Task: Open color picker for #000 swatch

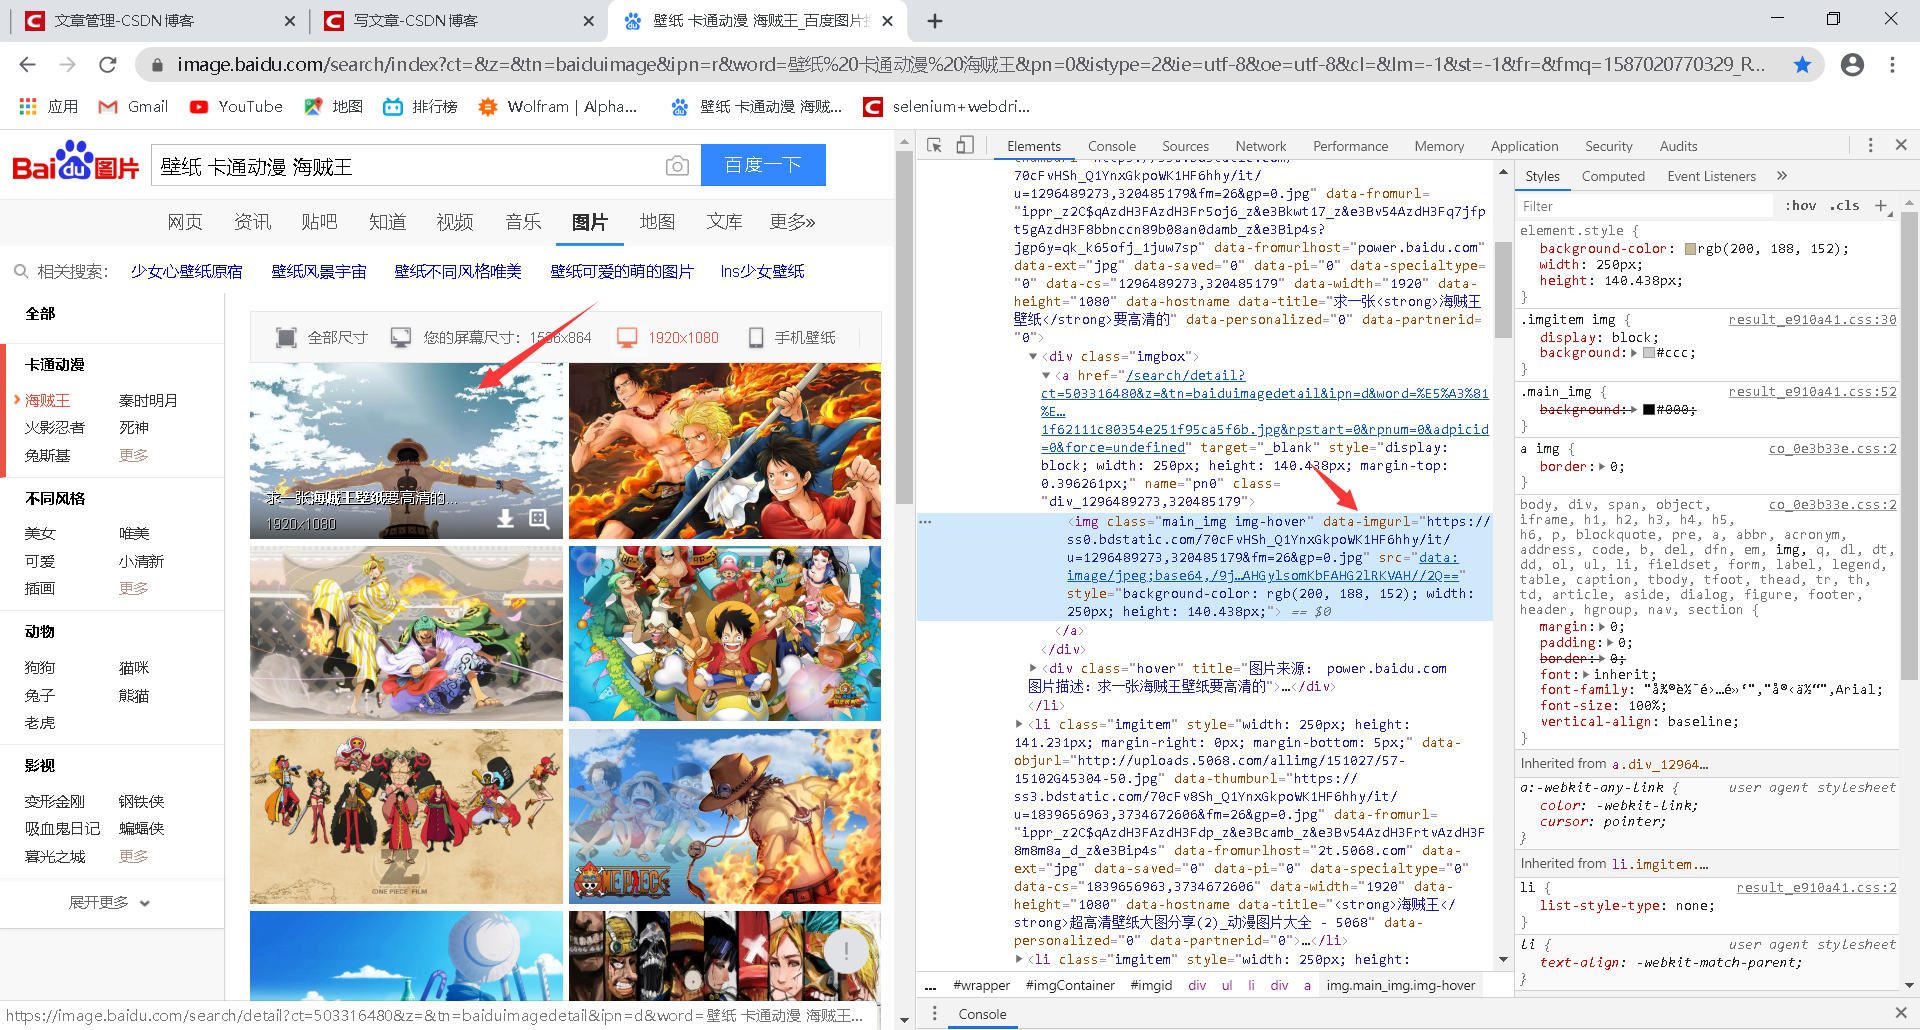Action: (1649, 410)
